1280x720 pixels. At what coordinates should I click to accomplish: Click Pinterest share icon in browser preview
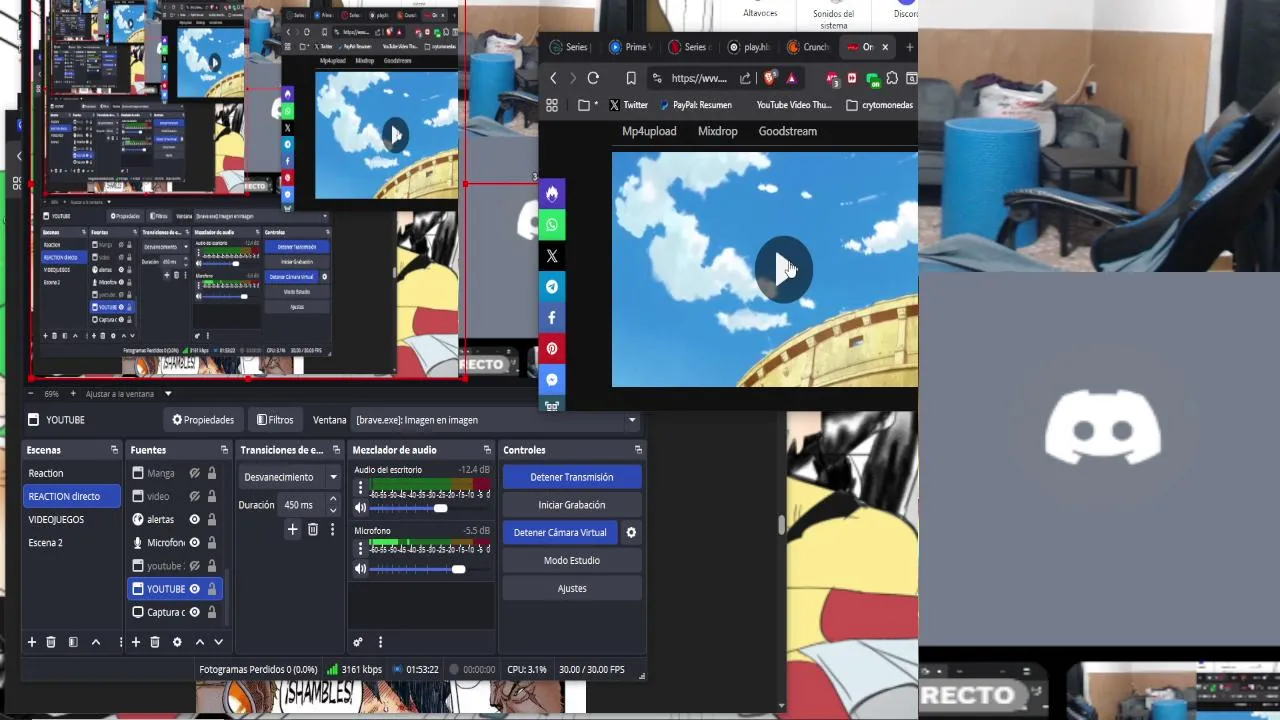[552, 349]
